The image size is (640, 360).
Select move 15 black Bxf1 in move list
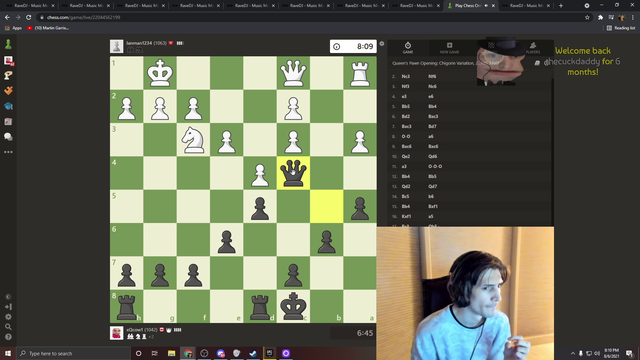[x=433, y=207]
